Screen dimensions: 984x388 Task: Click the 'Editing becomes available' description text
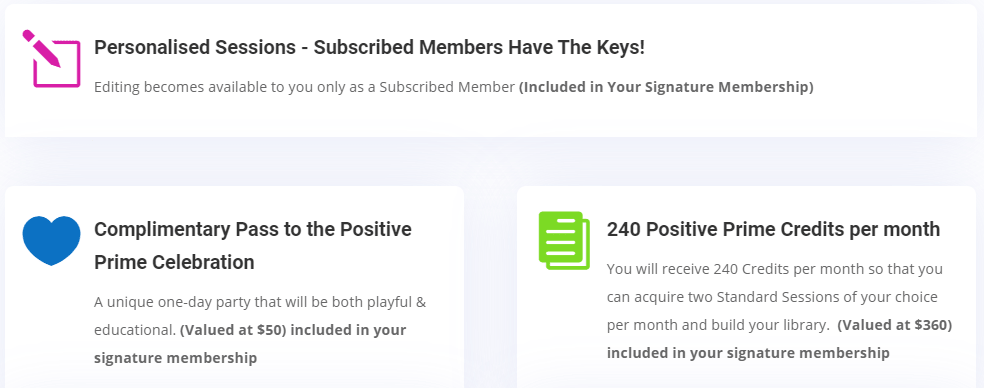click(x=304, y=87)
